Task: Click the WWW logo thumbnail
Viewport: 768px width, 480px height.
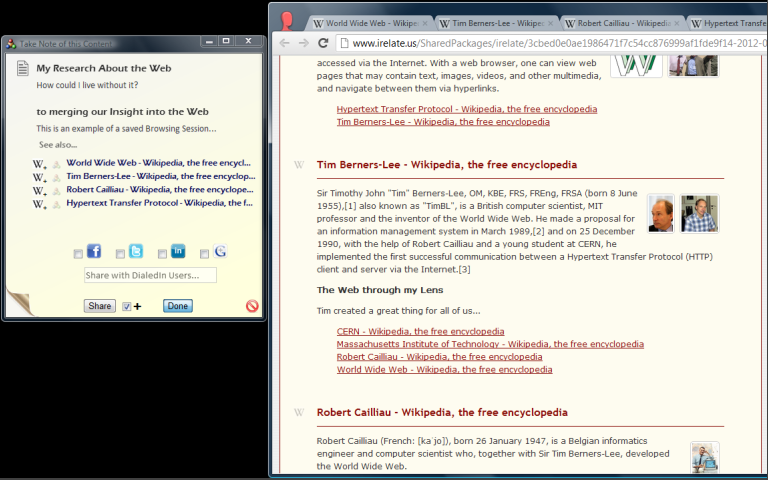Action: pyautogui.click(x=636, y=66)
